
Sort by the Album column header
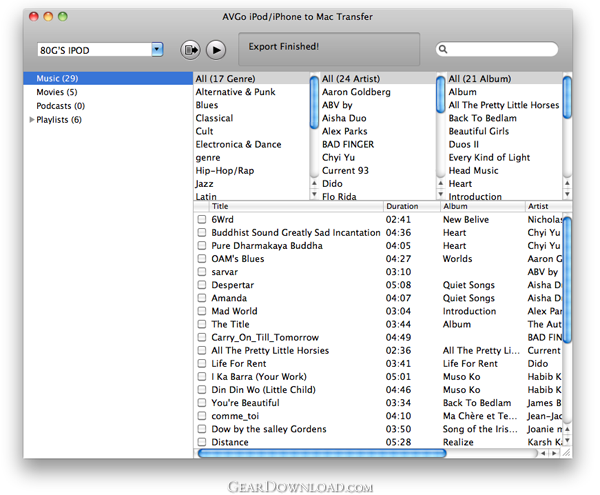click(483, 206)
